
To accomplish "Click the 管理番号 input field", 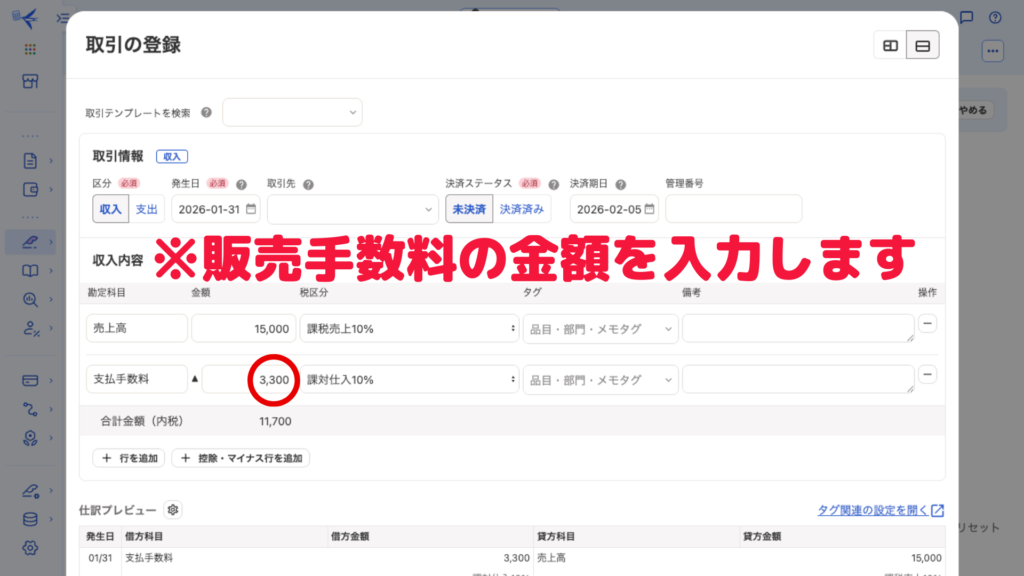I will coord(733,209).
